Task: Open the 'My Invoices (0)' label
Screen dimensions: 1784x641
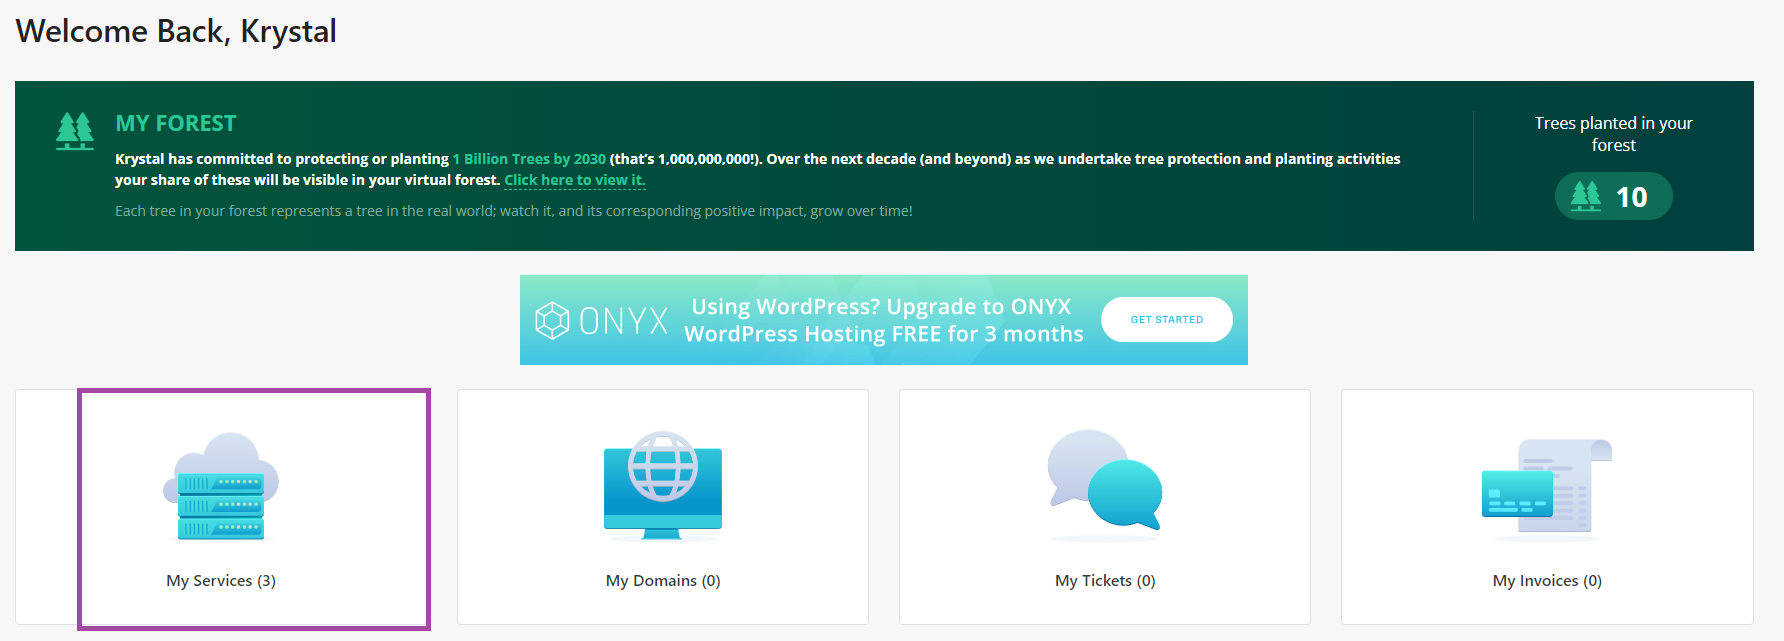Action: [1547, 581]
